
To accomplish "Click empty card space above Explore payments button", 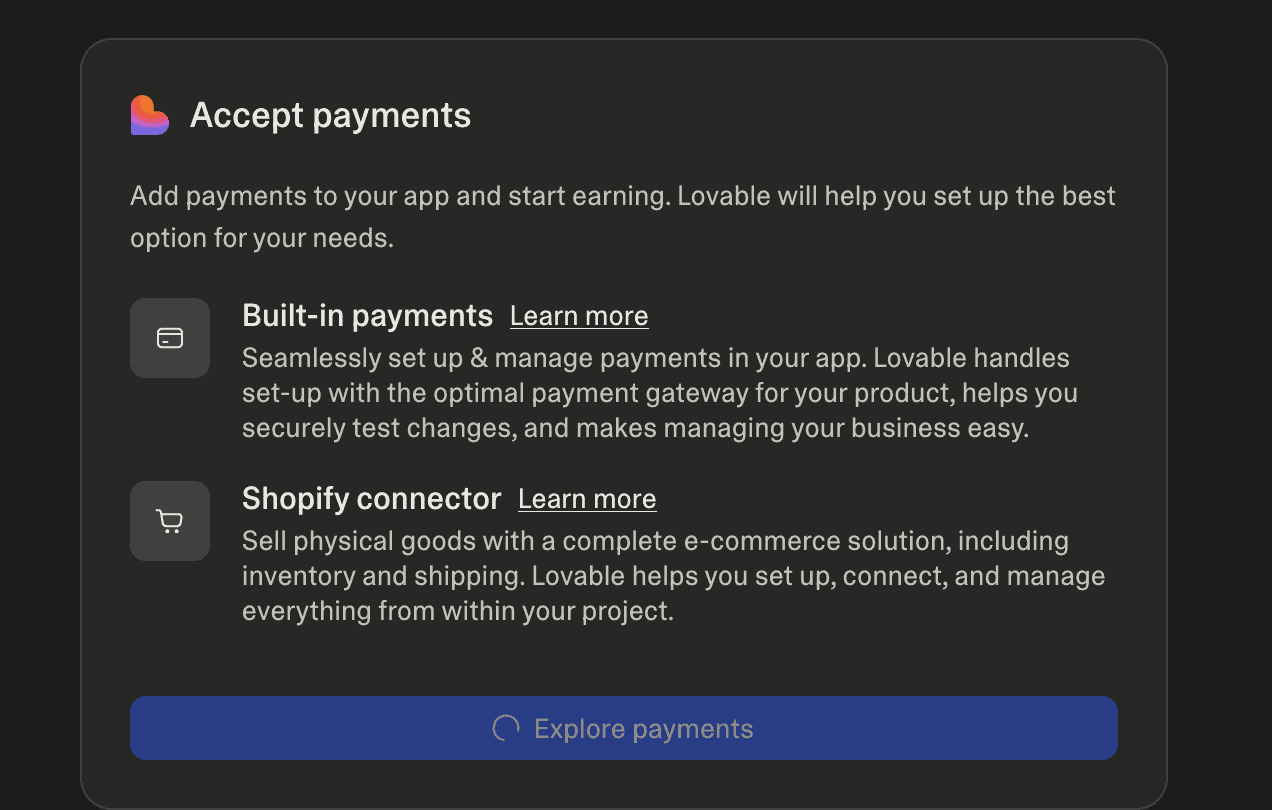I will 622,662.
